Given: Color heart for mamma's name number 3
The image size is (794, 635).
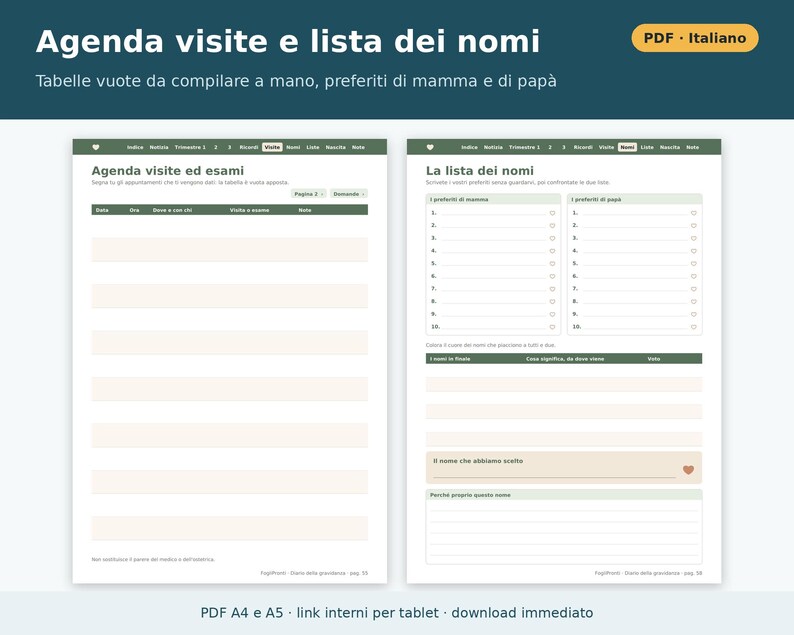Looking at the screenshot, I should pyautogui.click(x=552, y=239).
